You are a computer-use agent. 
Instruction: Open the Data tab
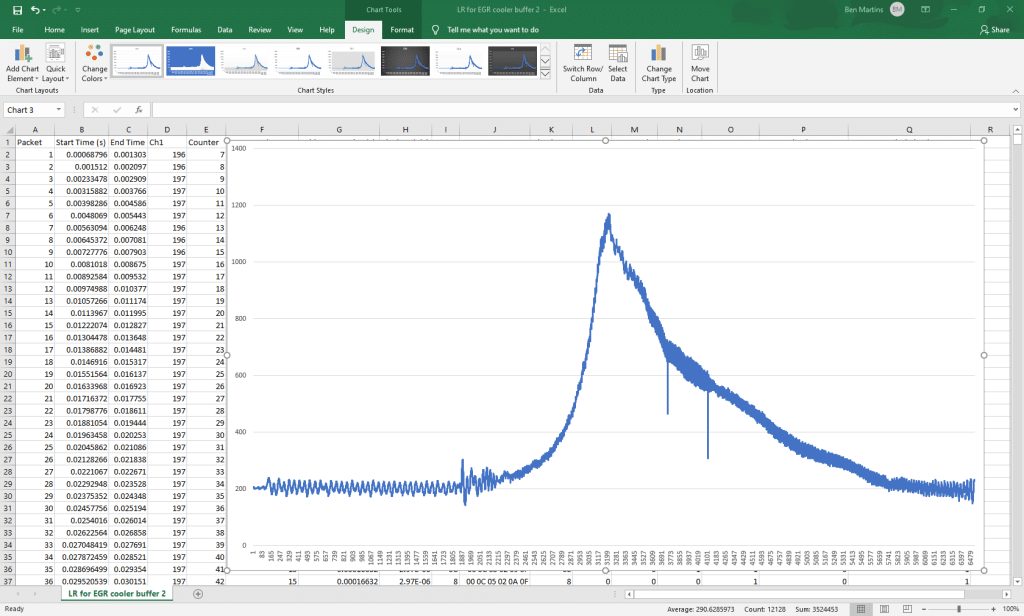click(225, 29)
